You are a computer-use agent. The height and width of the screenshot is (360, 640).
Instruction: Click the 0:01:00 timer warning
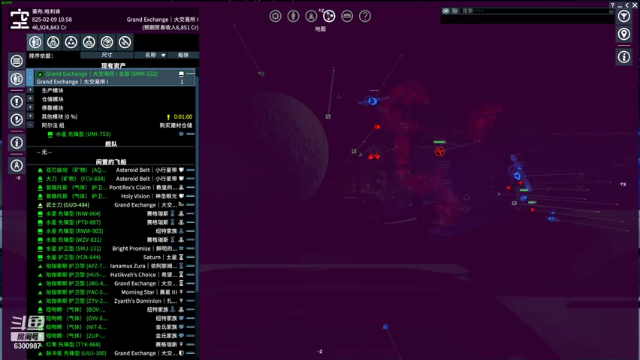click(x=180, y=117)
